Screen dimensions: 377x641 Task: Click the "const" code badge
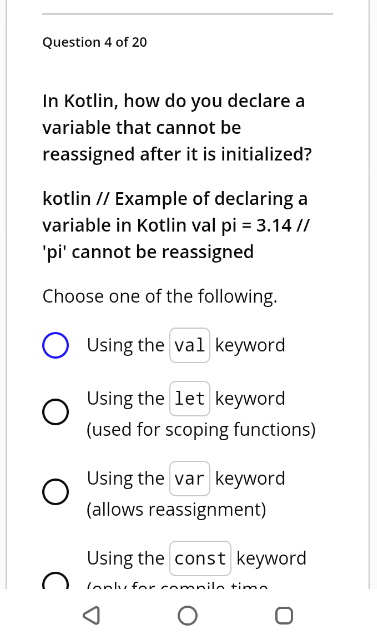click(x=200, y=558)
